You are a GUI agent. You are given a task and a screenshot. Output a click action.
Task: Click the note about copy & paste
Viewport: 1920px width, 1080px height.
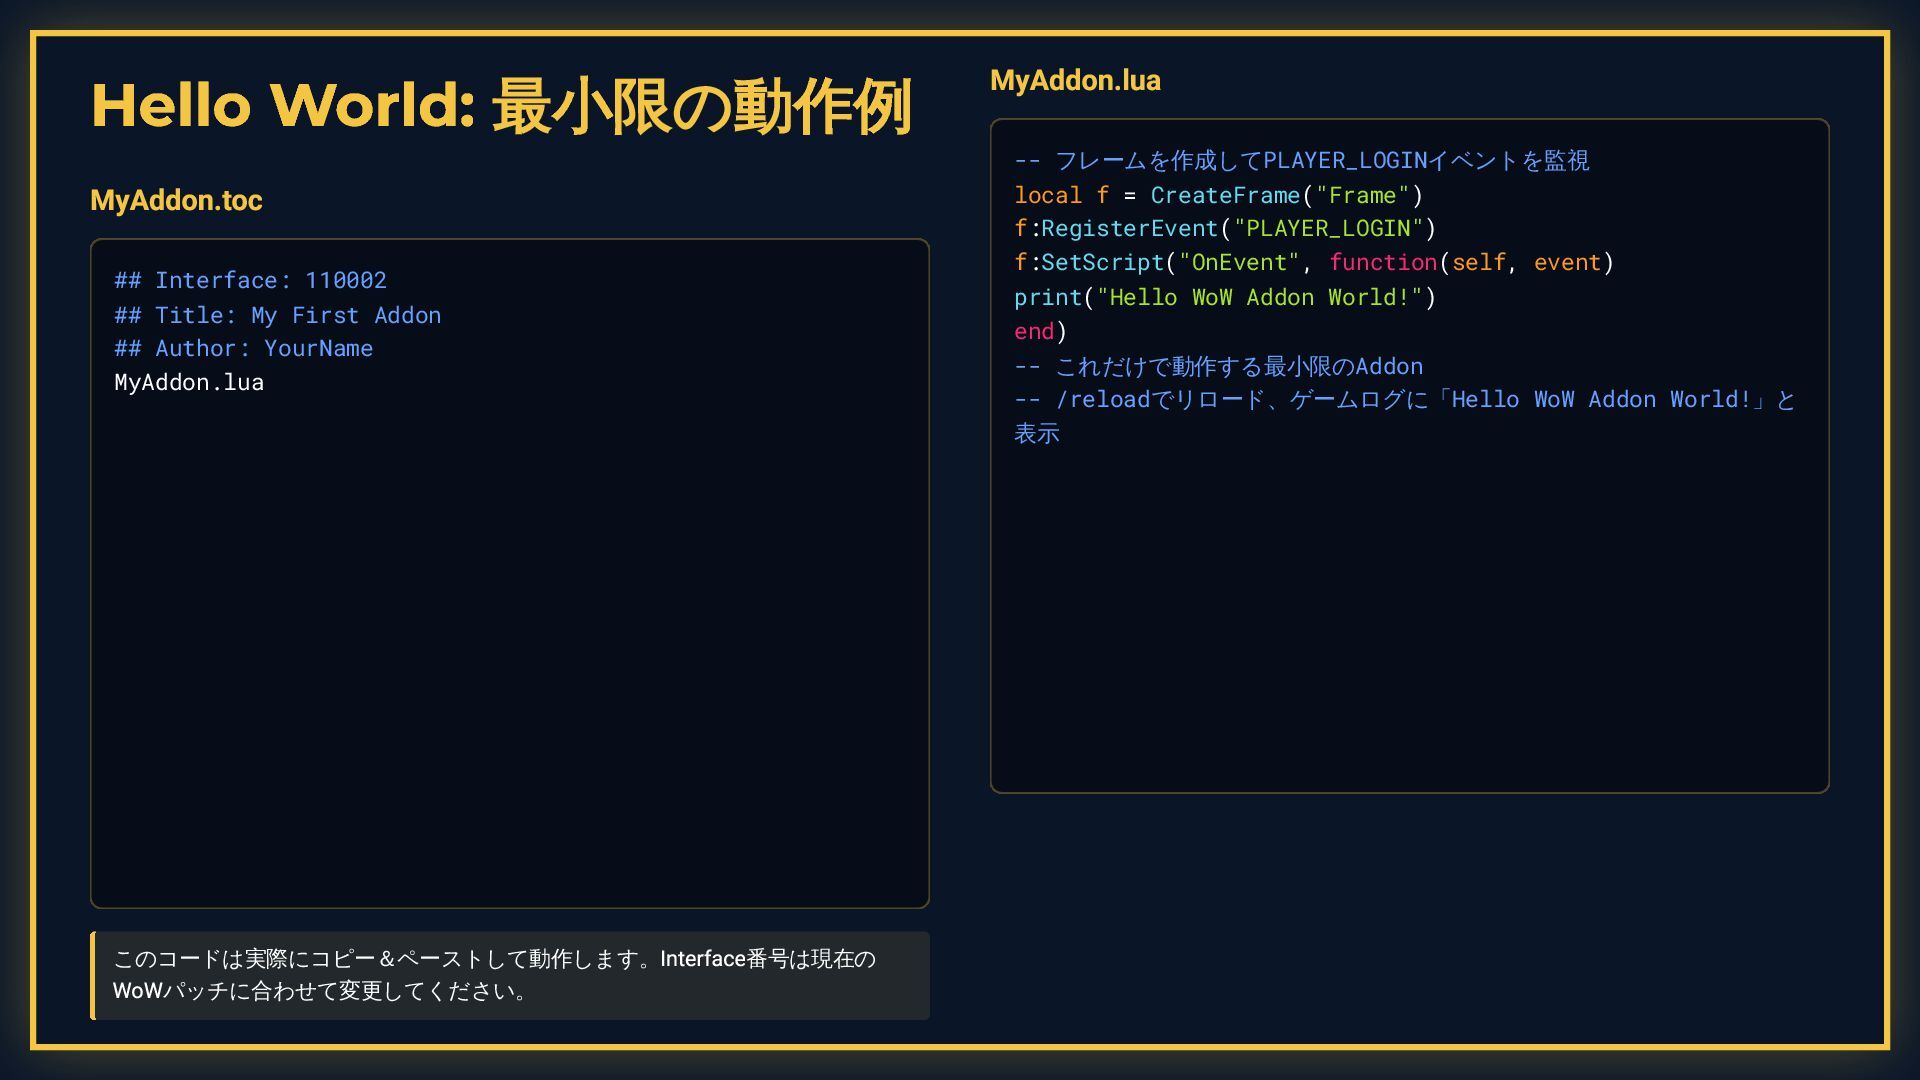pyautogui.click(x=494, y=959)
